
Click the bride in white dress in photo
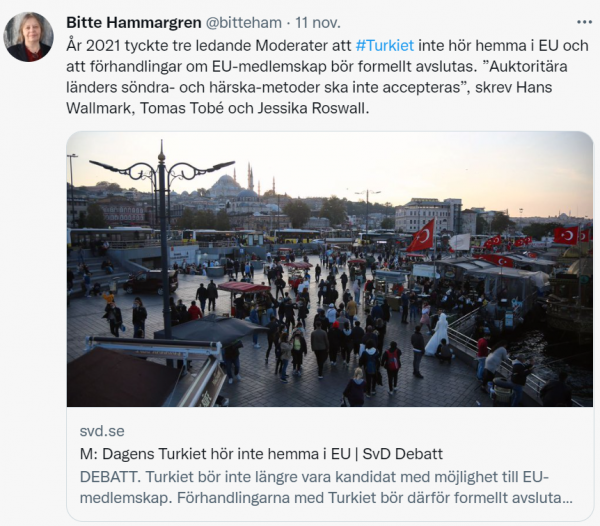tap(437, 334)
